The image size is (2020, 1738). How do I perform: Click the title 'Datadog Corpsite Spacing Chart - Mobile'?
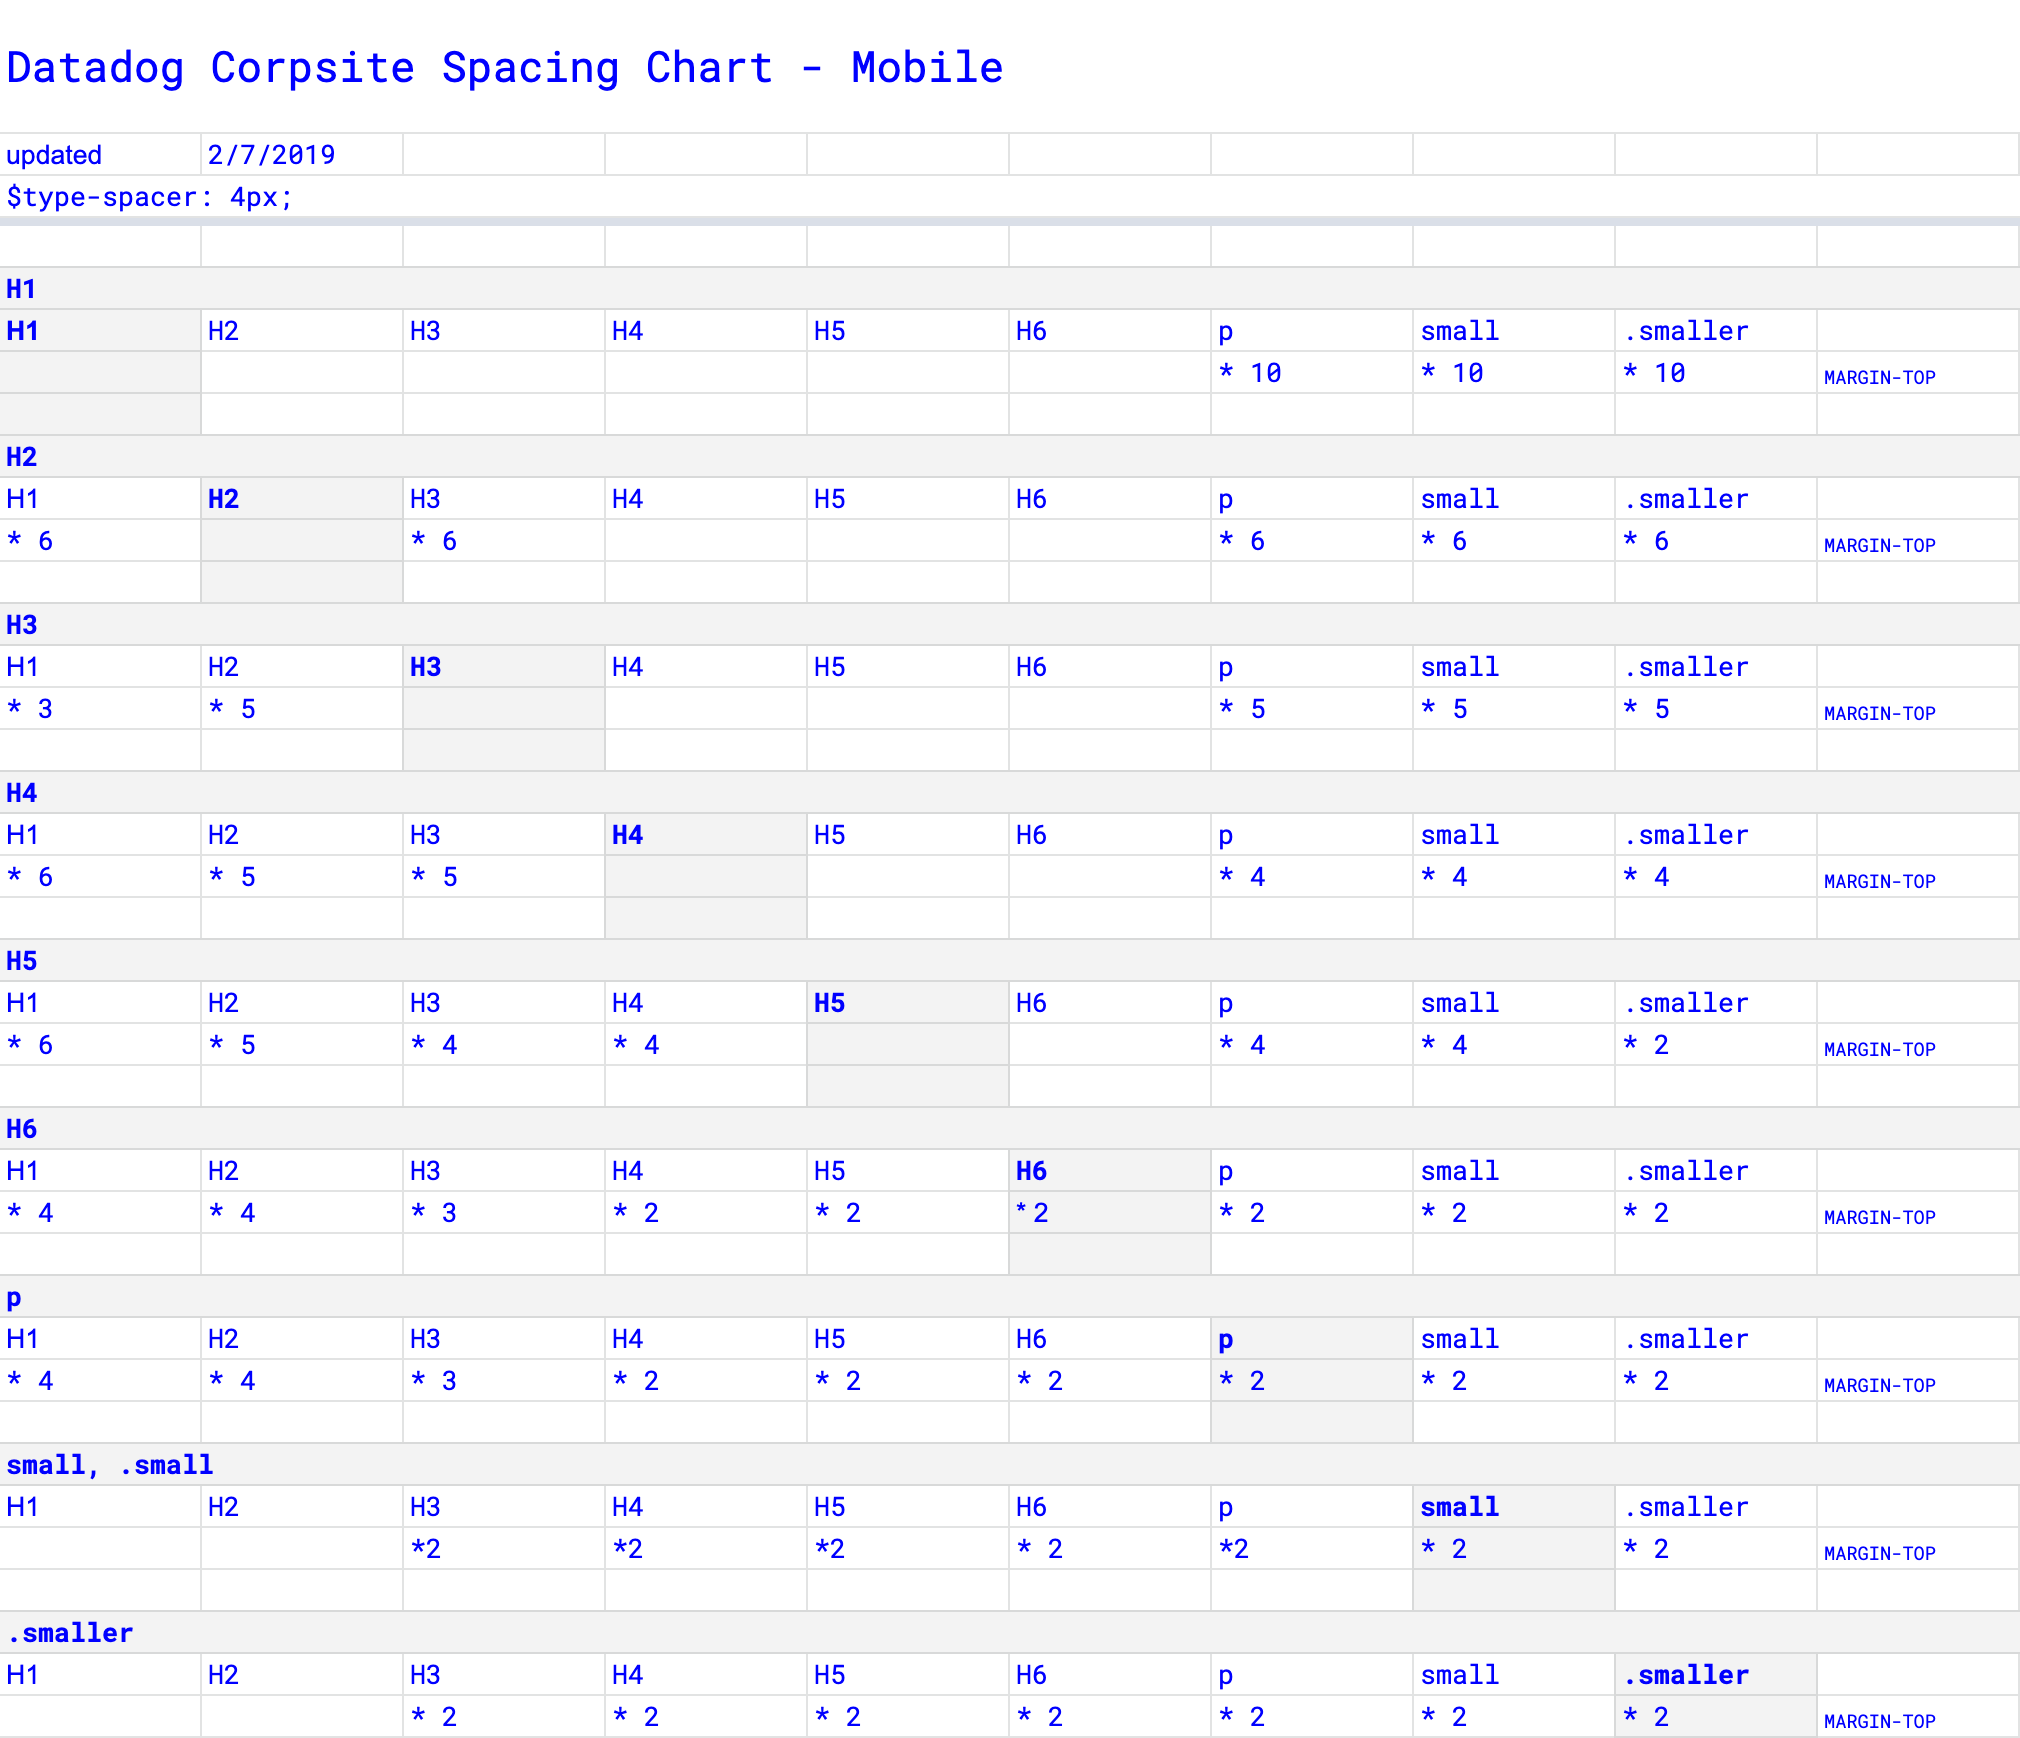click(x=504, y=68)
